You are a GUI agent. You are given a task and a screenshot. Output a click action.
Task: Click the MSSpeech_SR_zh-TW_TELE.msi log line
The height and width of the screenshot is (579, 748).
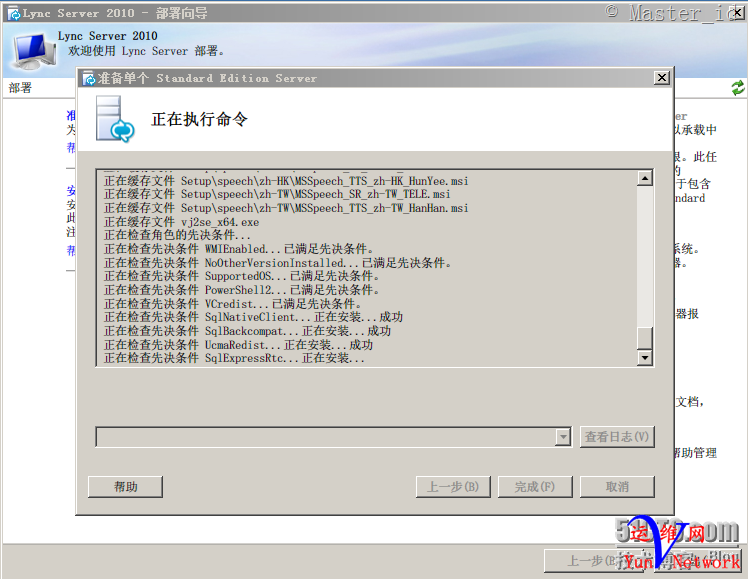pyautogui.click(x=277, y=195)
